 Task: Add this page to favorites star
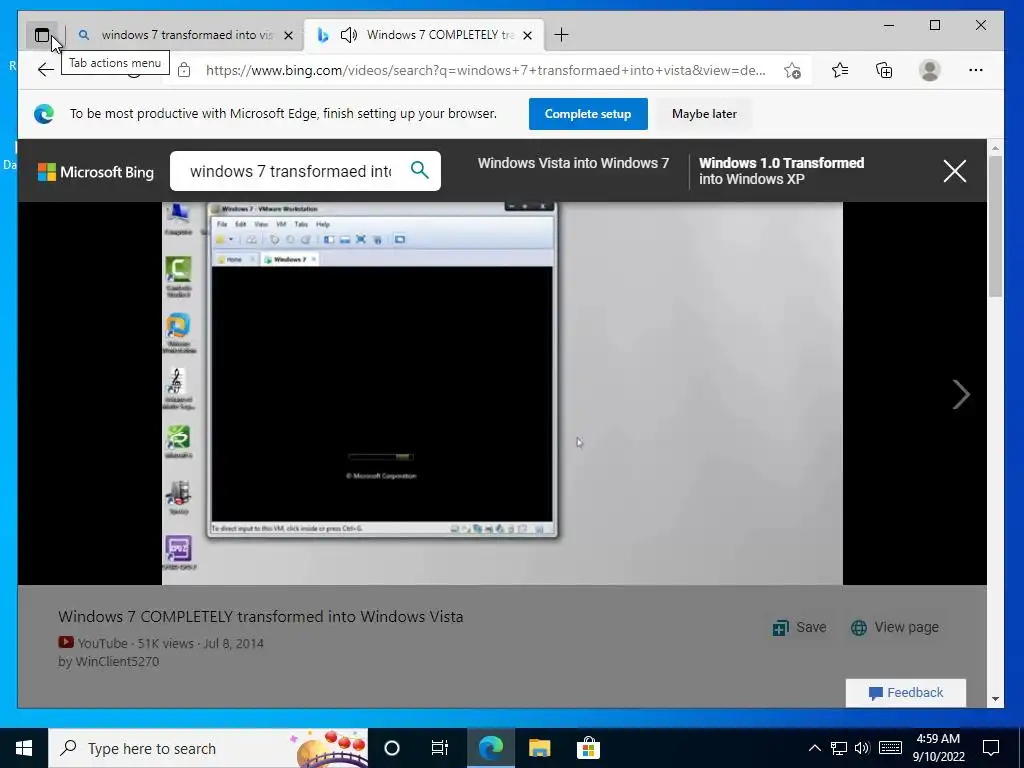[x=792, y=70]
